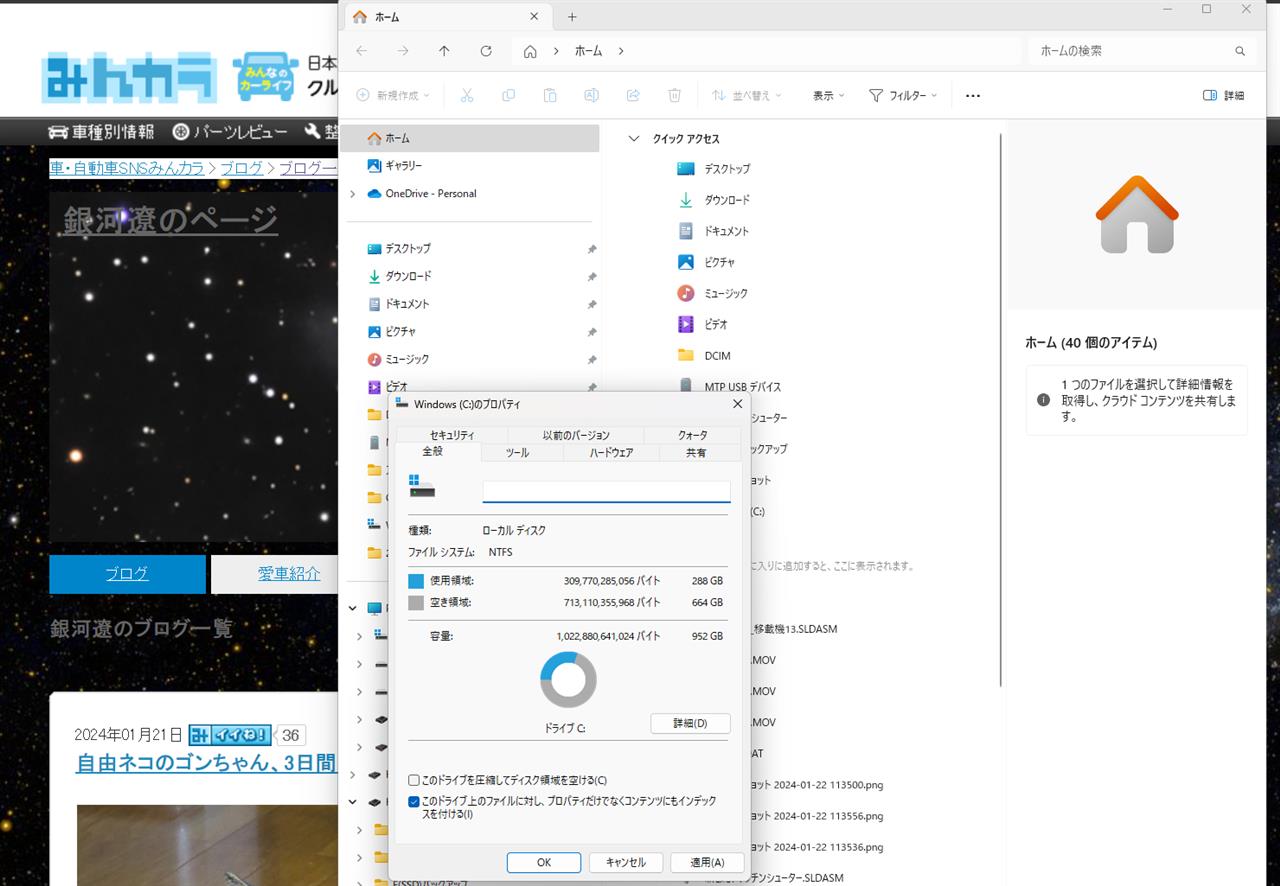Image resolution: width=1280 pixels, height=886 pixels.
Task: Click the Cut scissors icon in Explorer toolbar
Action: point(466,95)
